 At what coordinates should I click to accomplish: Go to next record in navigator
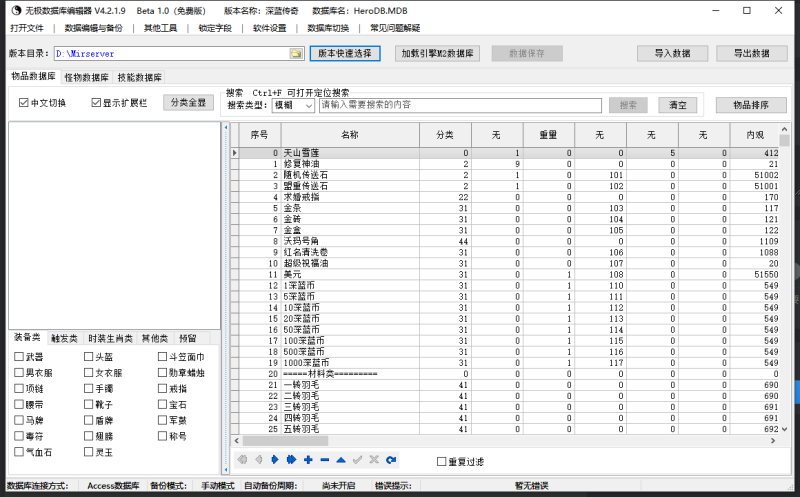[275, 460]
